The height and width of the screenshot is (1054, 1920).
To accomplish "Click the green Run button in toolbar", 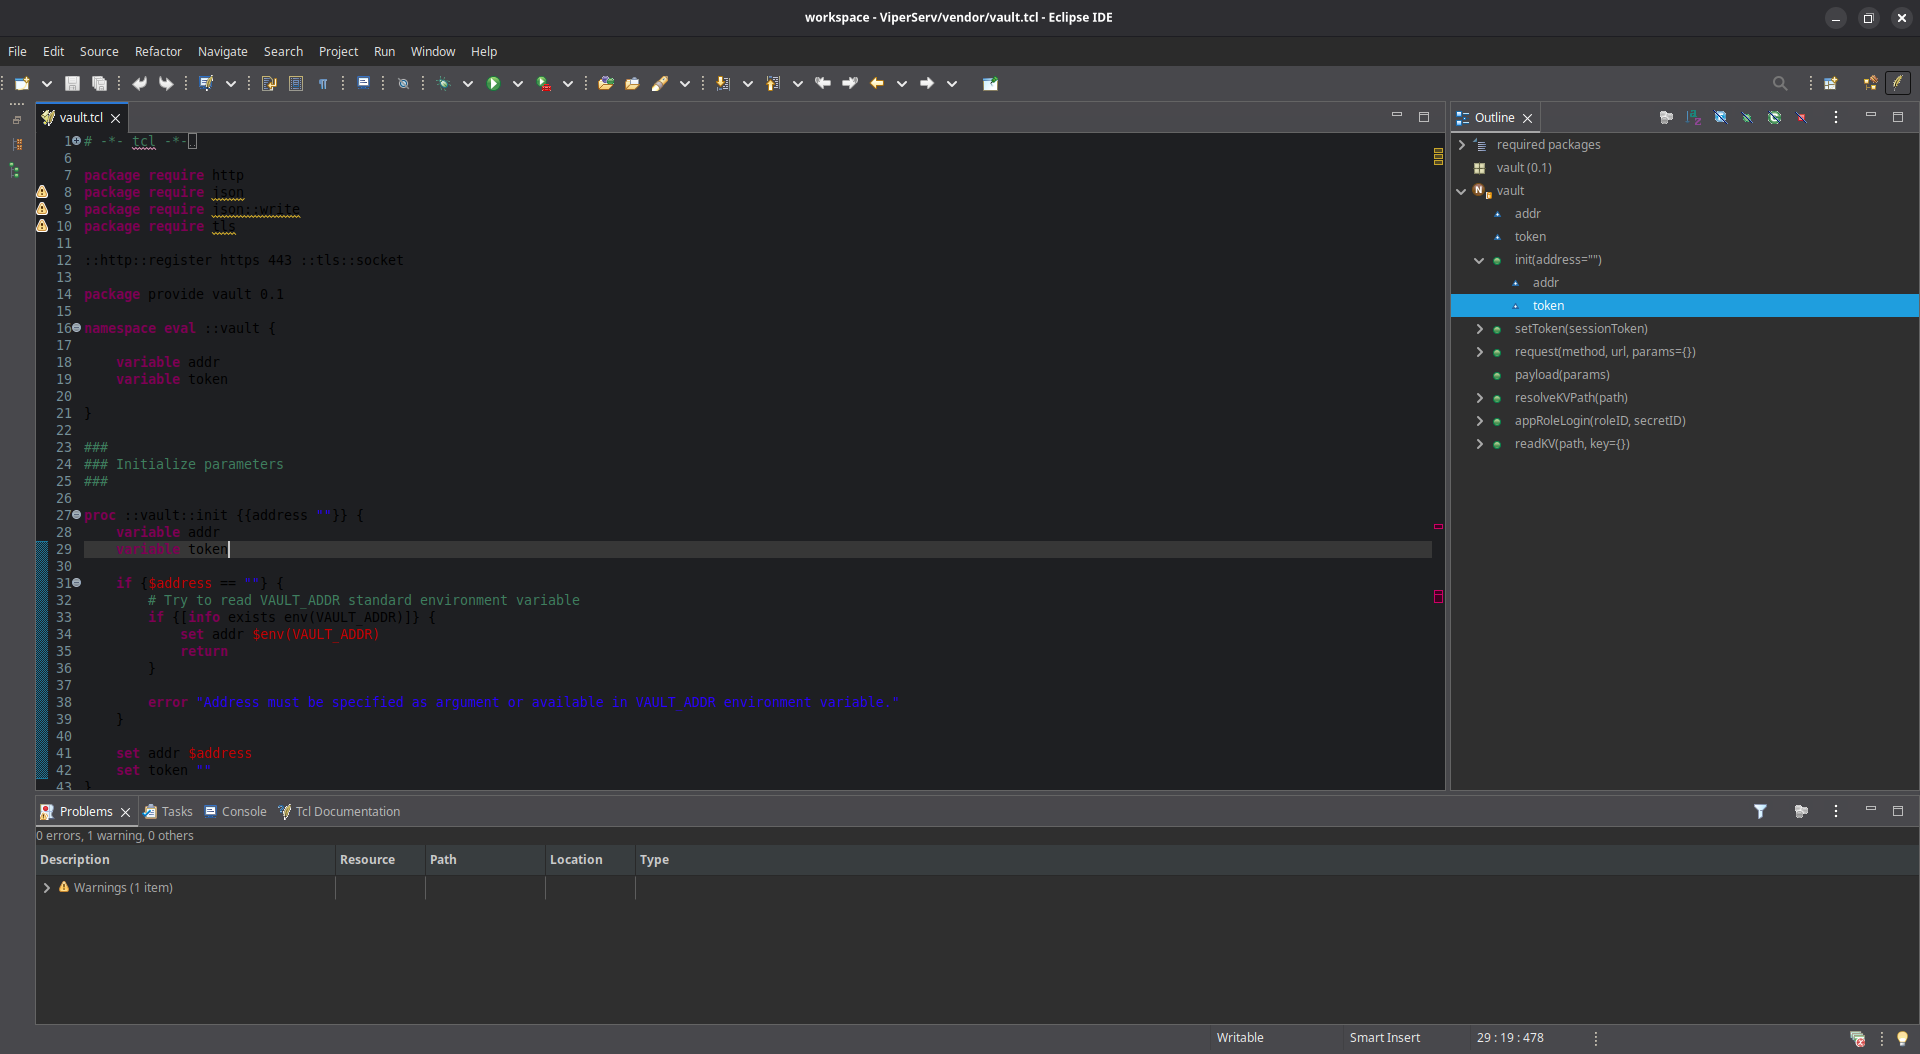I will [x=493, y=84].
